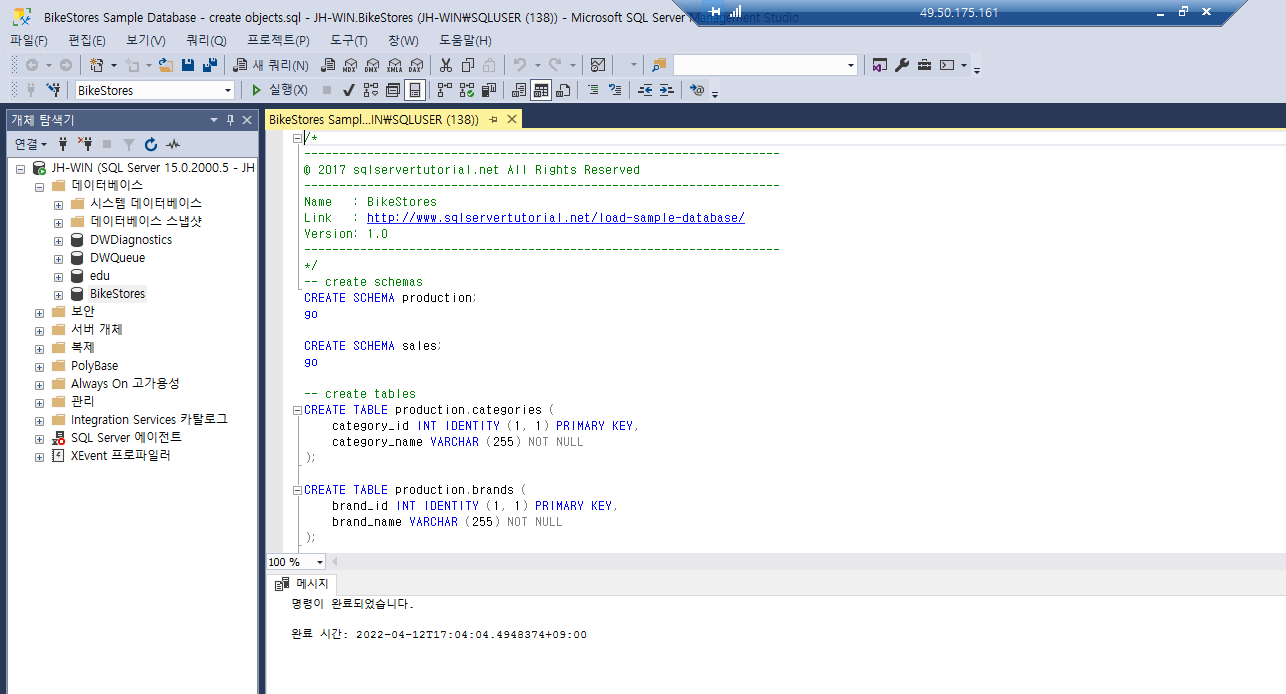
Task: Click the Save disk icon
Action: (188, 65)
